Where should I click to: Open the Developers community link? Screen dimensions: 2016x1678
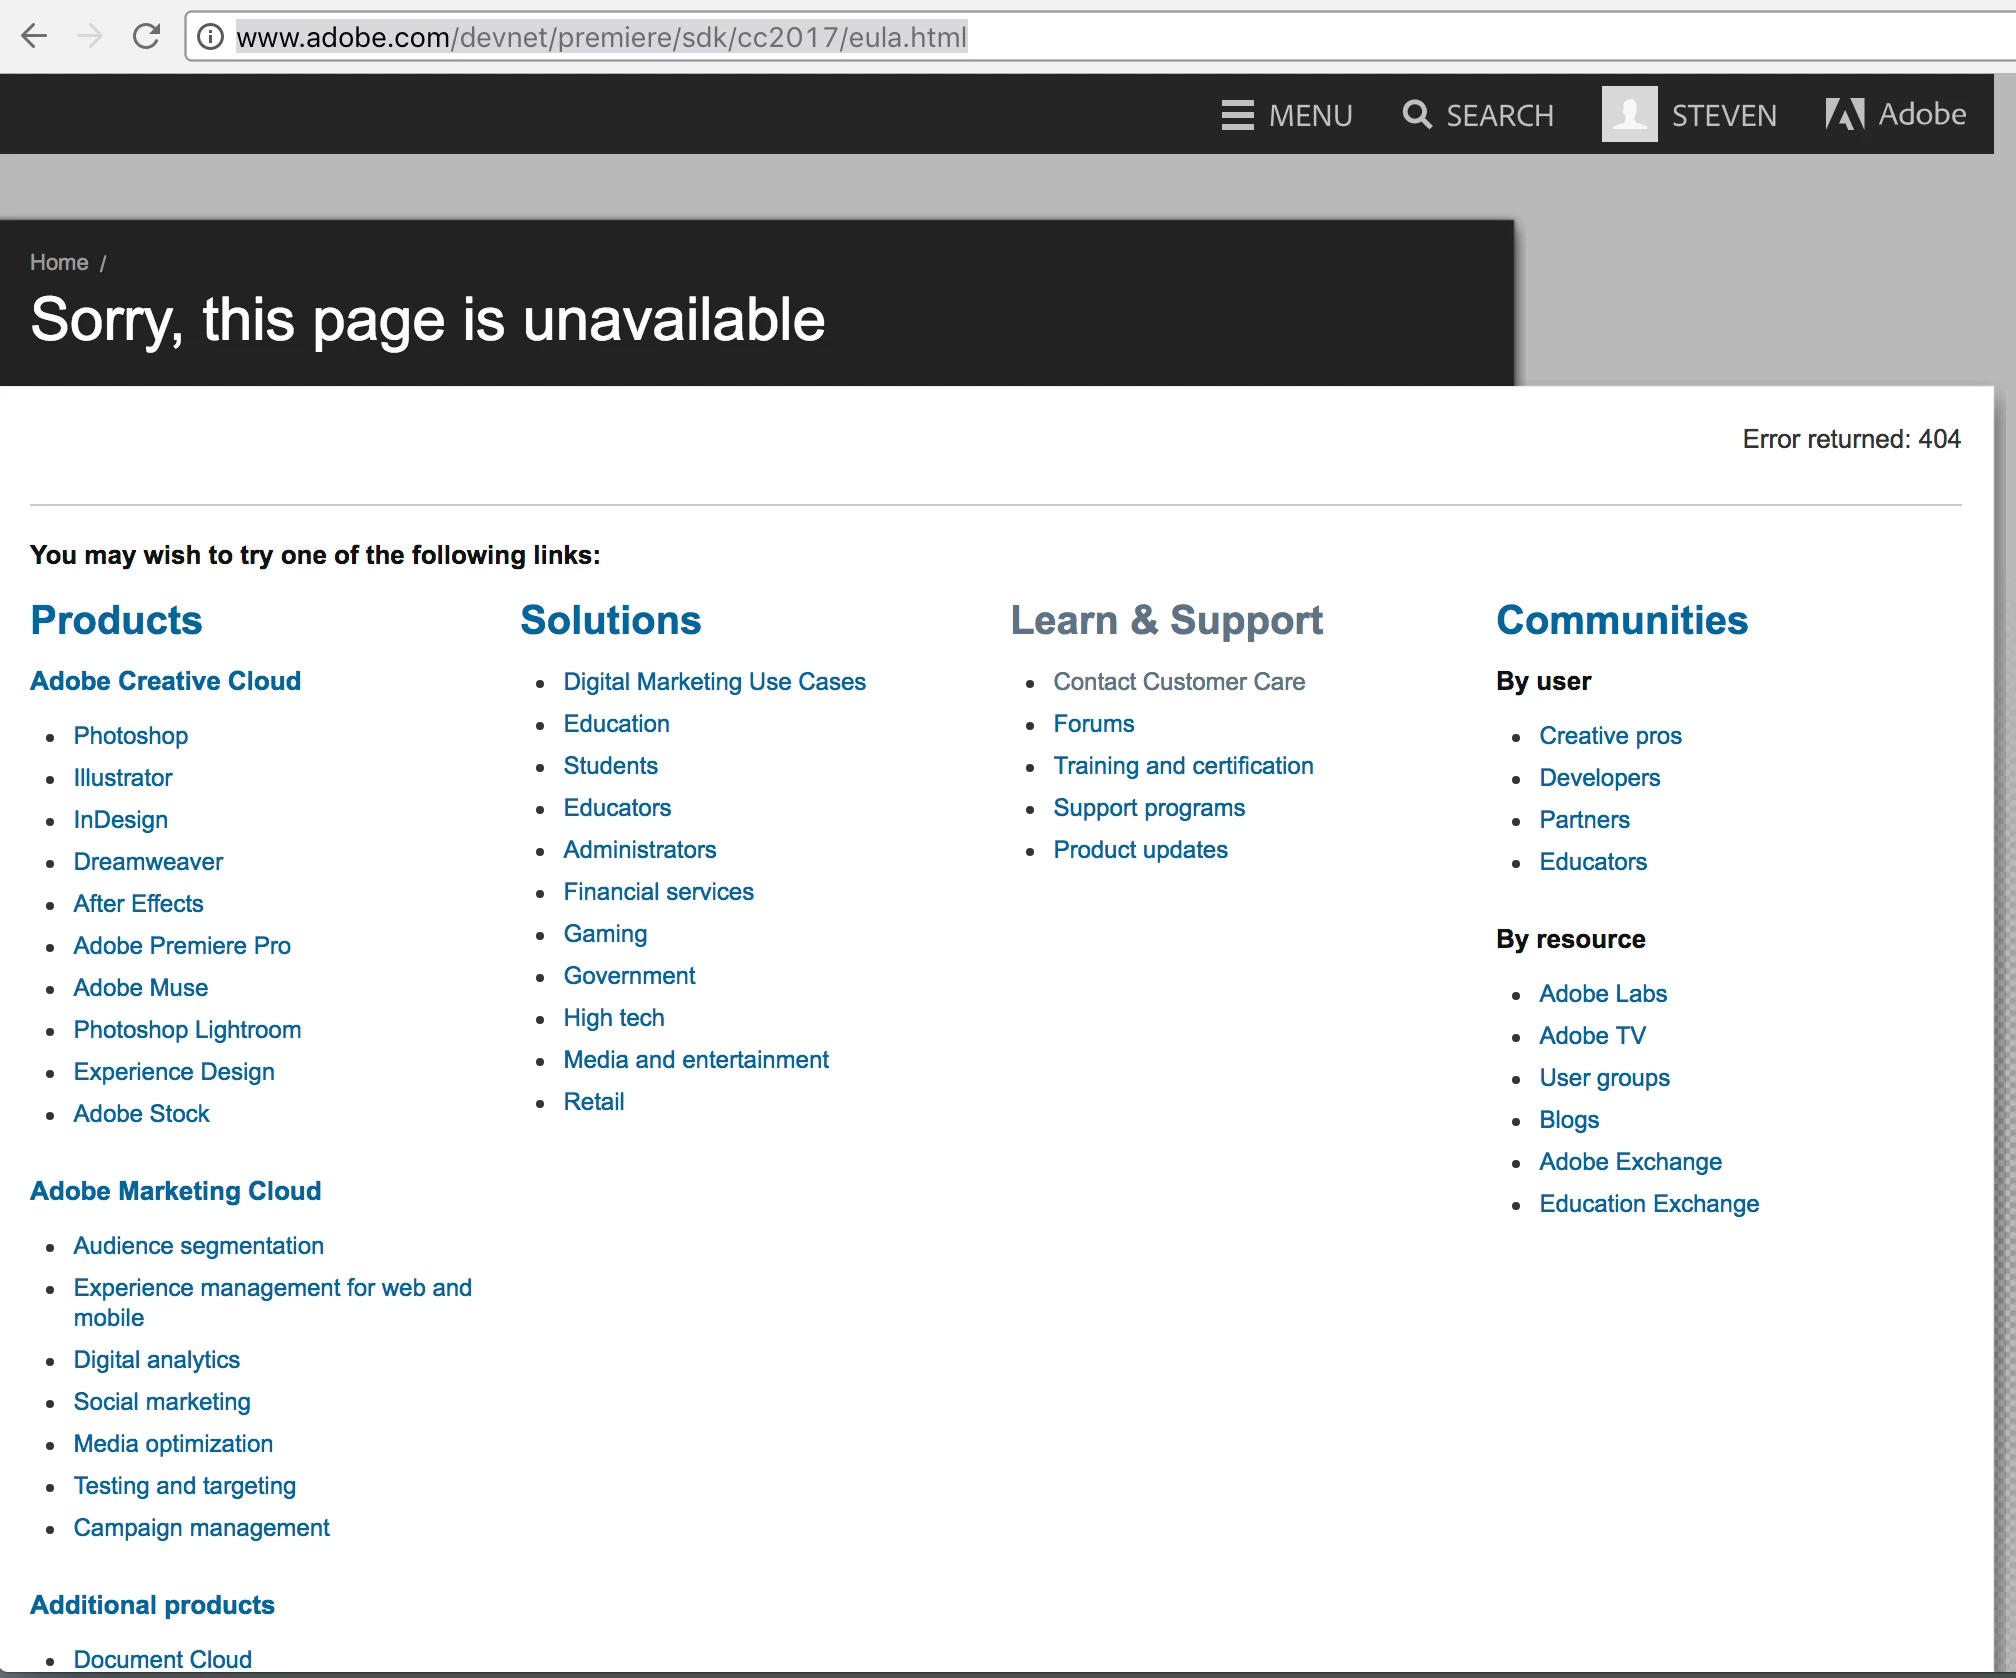[1598, 777]
